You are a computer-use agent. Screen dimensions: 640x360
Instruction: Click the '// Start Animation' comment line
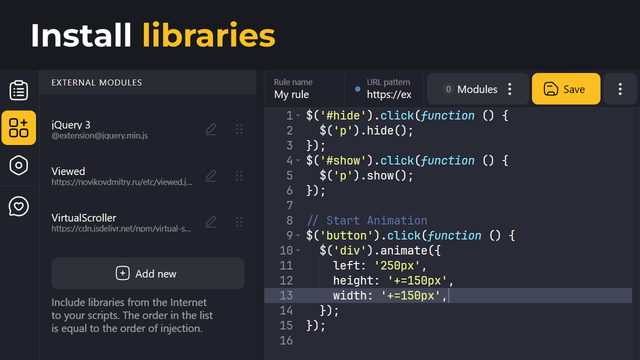click(367, 220)
